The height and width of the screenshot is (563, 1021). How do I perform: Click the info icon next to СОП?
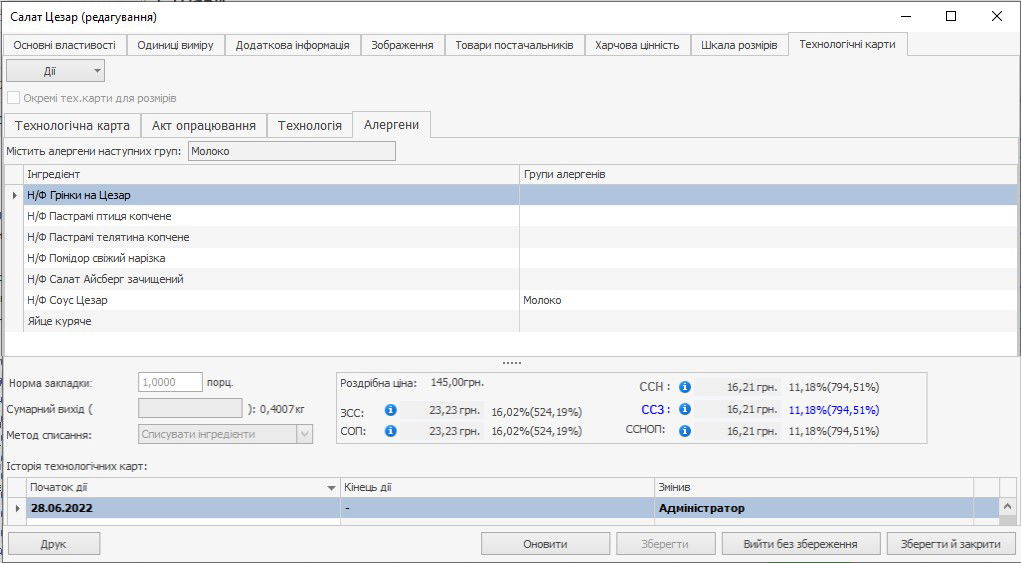click(391, 431)
